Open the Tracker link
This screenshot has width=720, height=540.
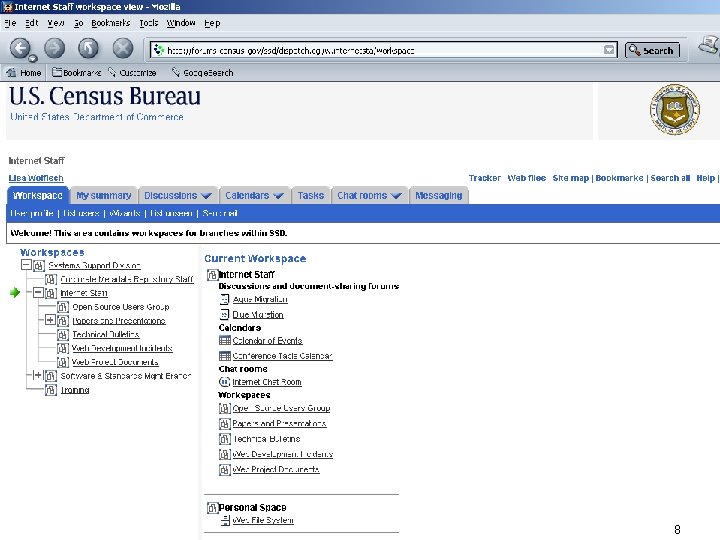tap(484, 178)
